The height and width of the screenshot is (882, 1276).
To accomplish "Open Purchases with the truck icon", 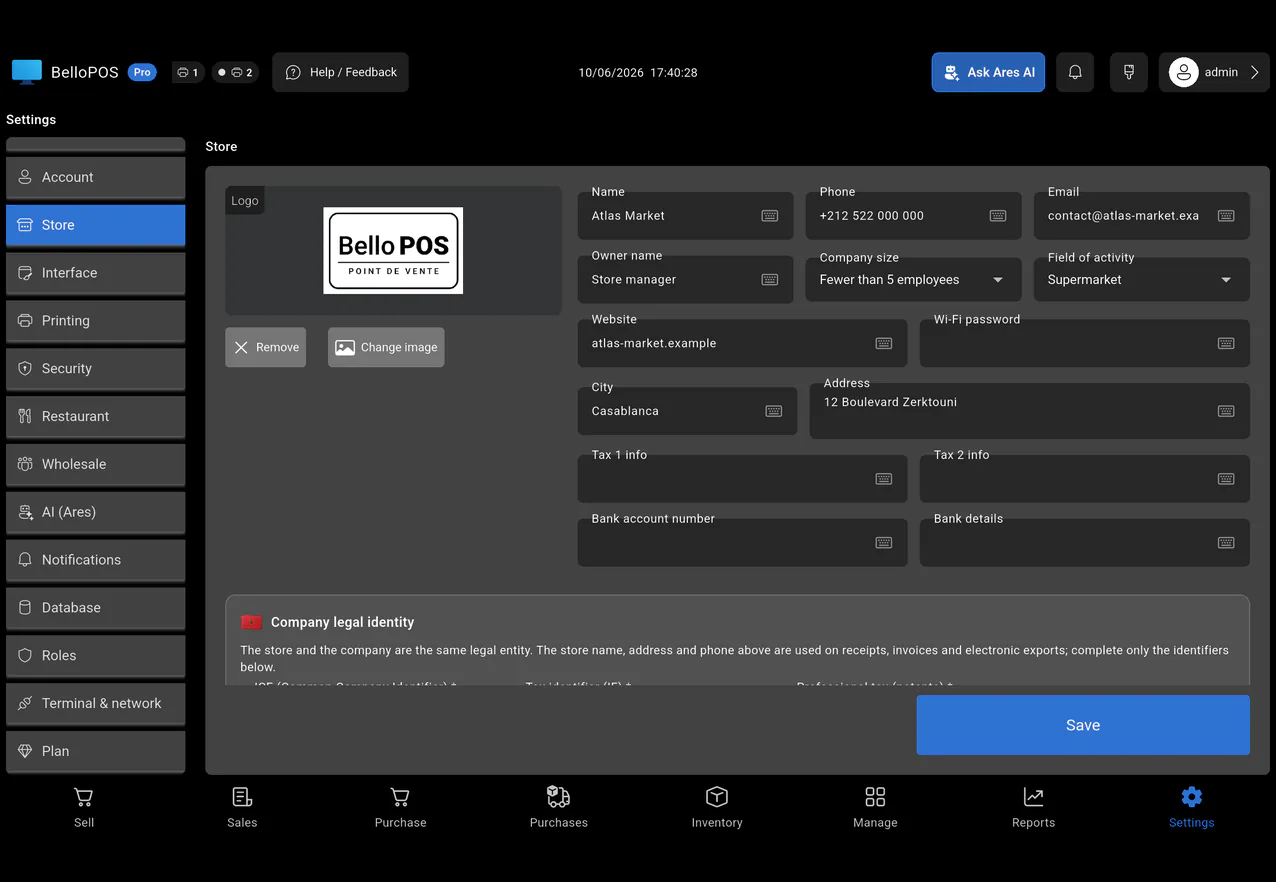I will point(559,808).
